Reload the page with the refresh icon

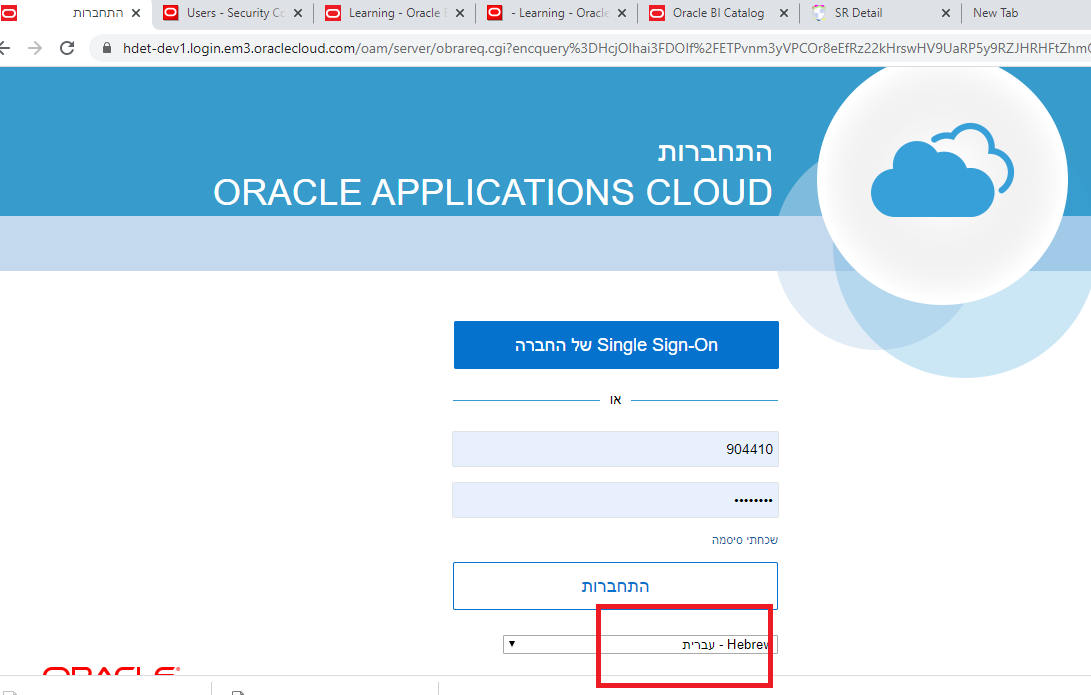point(67,48)
